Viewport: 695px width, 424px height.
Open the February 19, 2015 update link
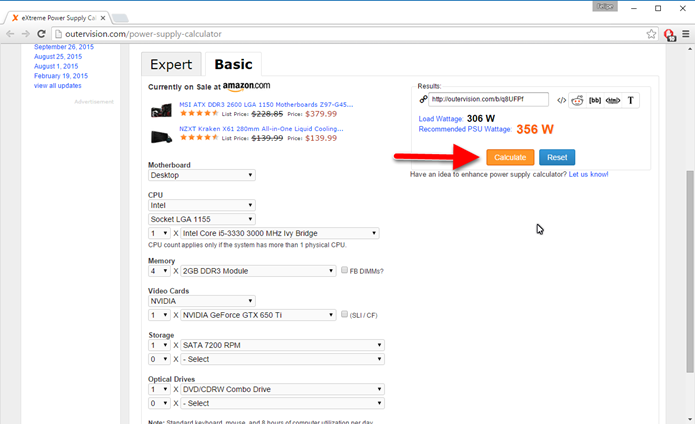[61, 76]
